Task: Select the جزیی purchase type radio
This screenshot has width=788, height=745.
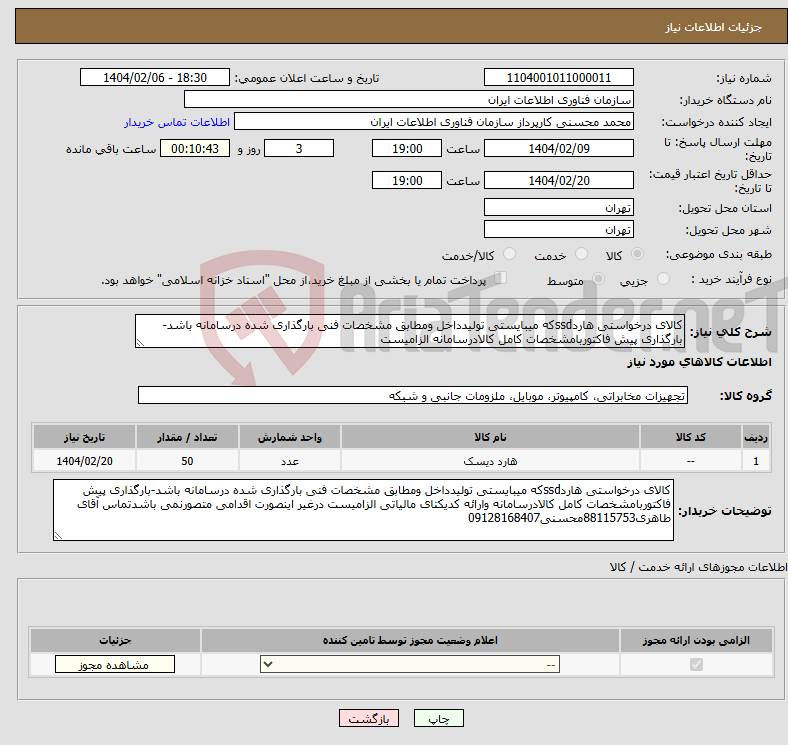Action: pyautogui.click(x=663, y=279)
